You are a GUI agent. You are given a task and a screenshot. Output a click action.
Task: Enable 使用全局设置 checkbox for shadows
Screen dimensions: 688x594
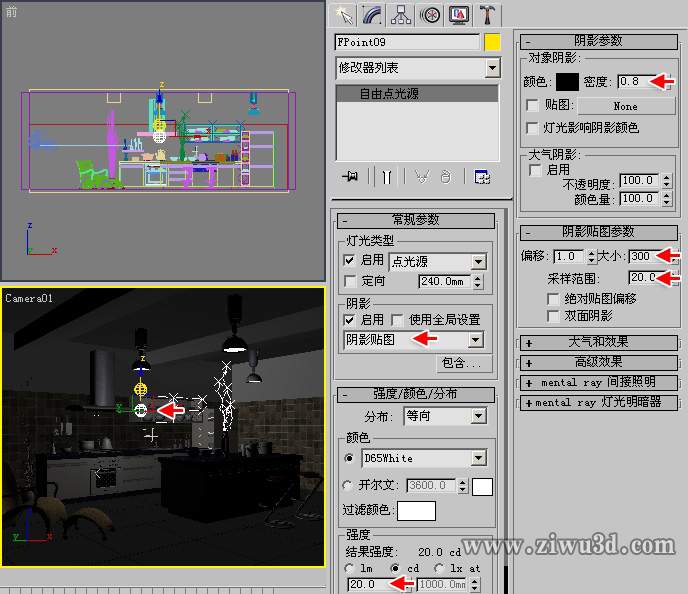coord(397,320)
